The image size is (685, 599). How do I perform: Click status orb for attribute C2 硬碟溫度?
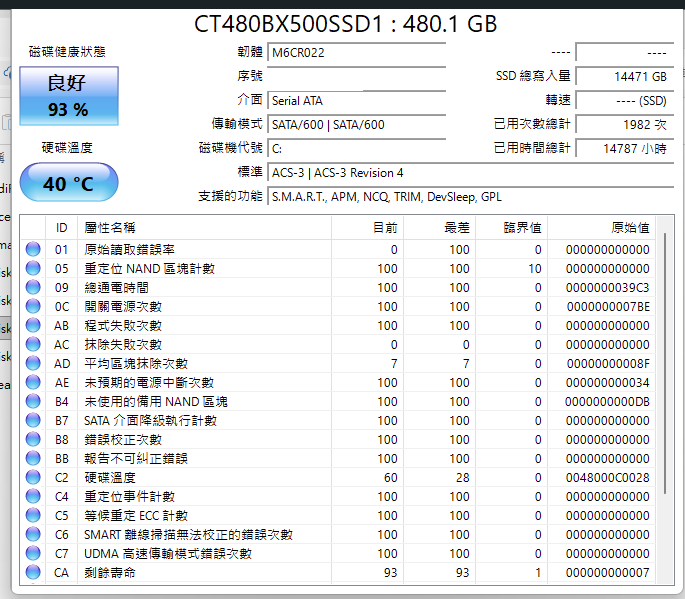(33, 478)
